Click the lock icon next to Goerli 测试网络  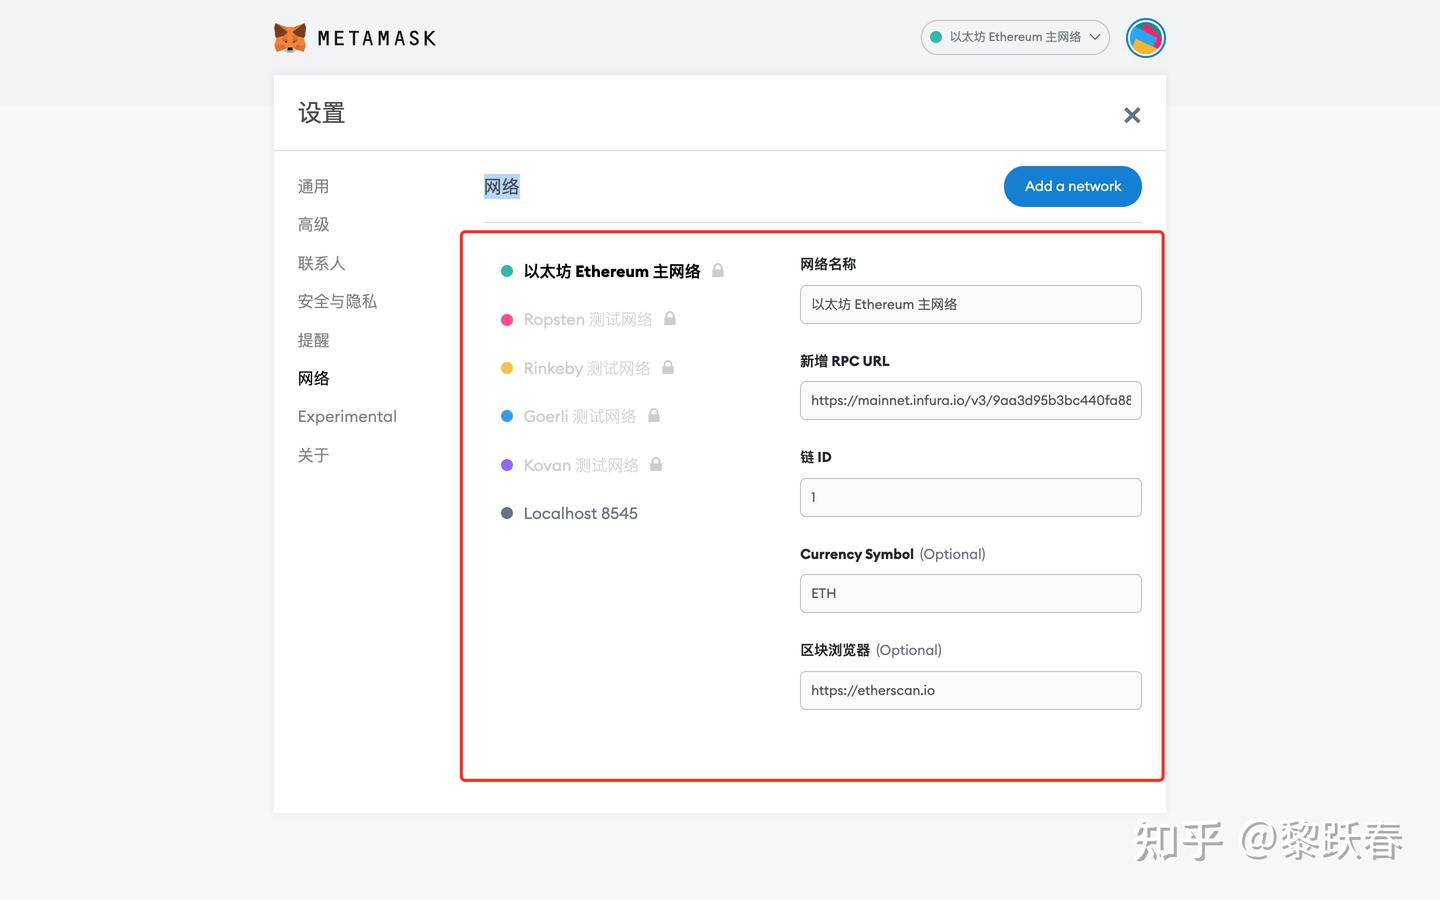coord(652,416)
